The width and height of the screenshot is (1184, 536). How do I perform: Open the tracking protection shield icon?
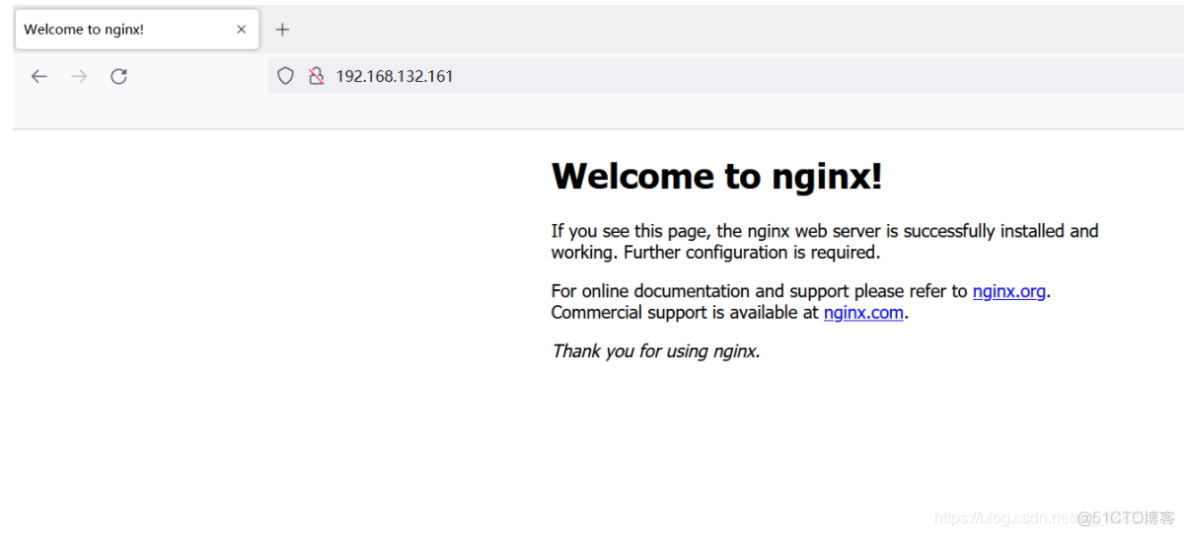pos(285,76)
